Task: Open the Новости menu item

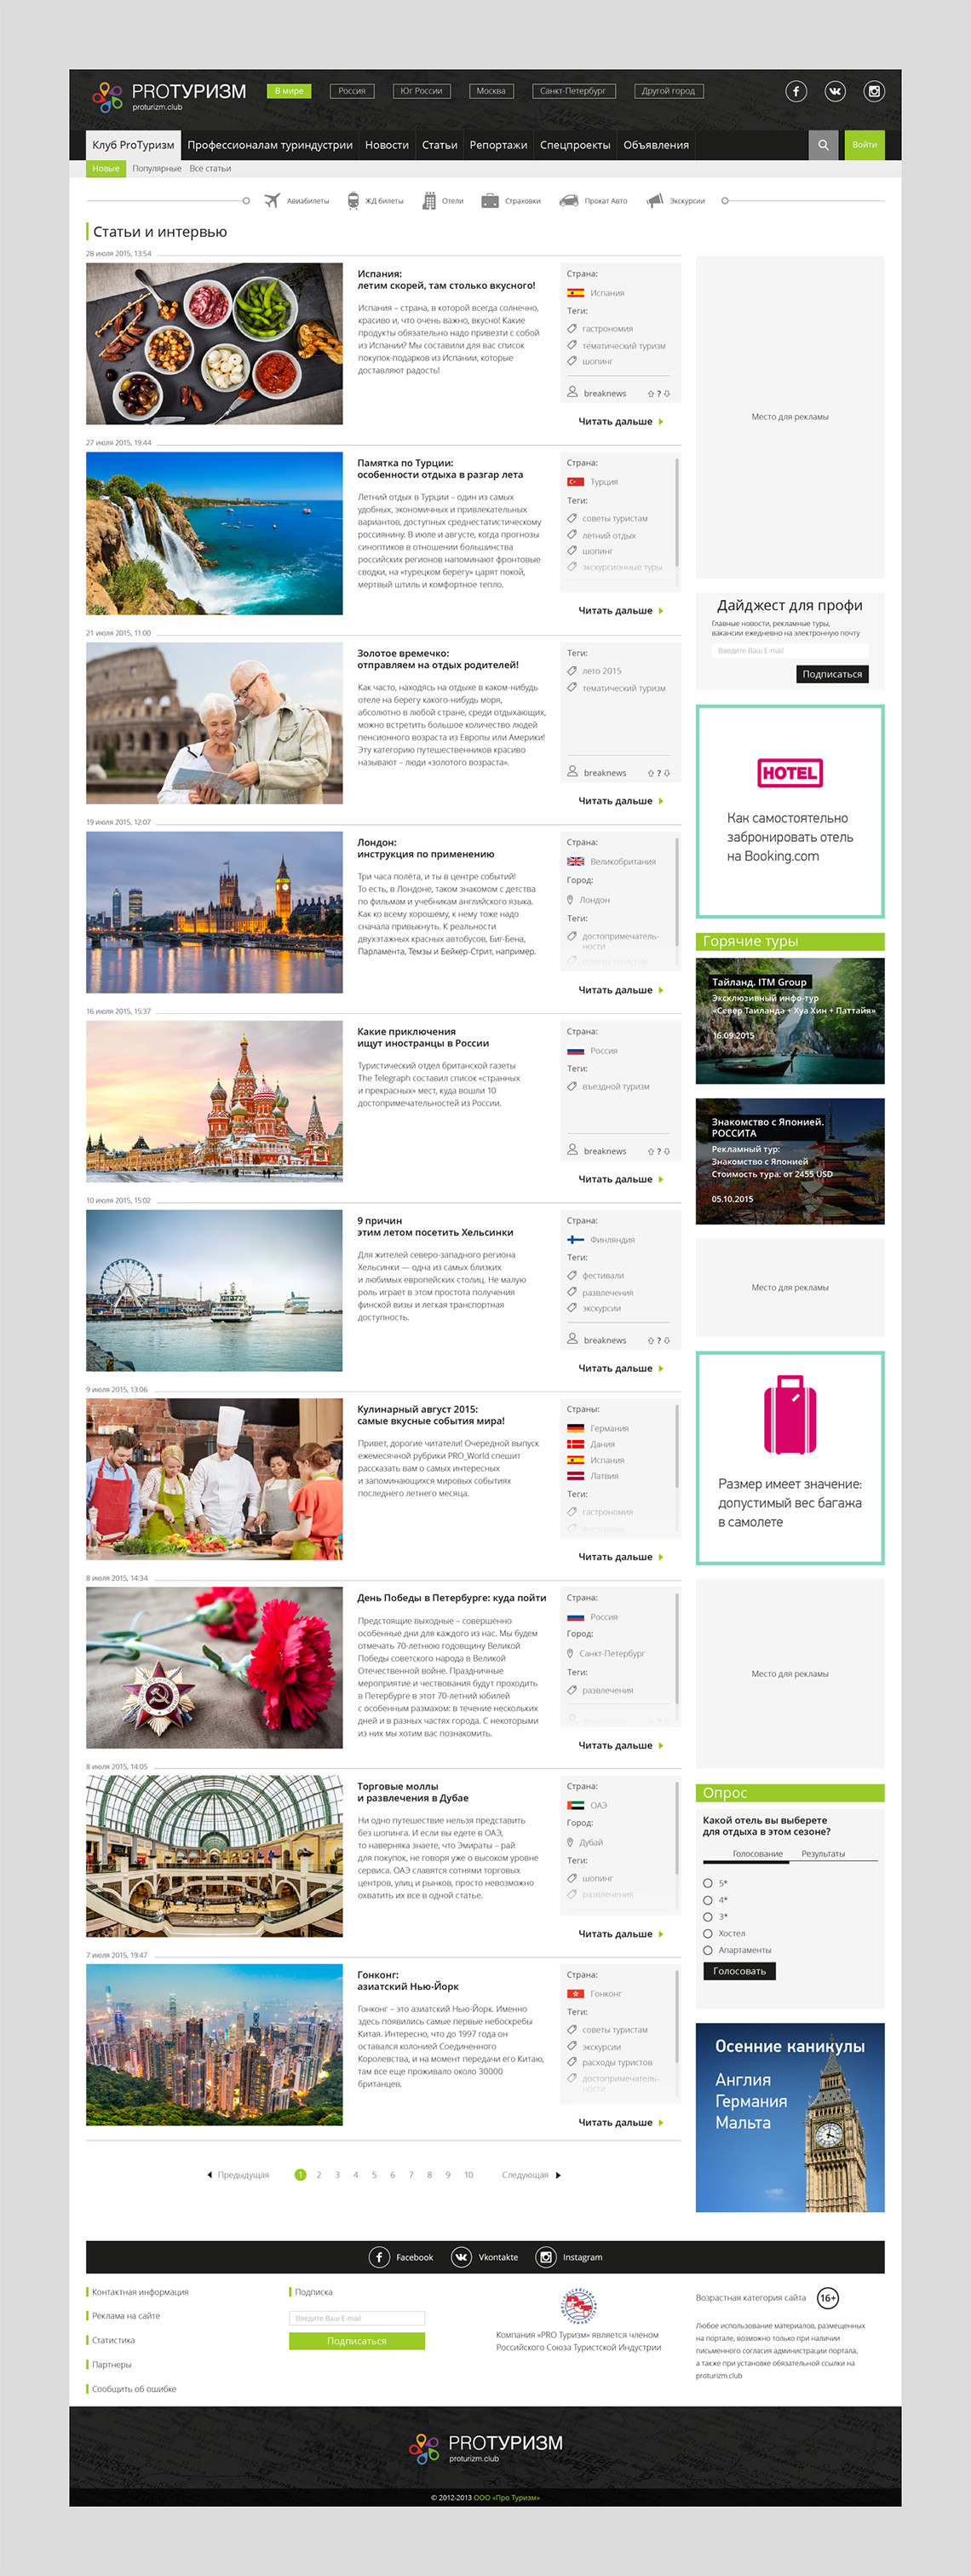Action: tap(387, 145)
